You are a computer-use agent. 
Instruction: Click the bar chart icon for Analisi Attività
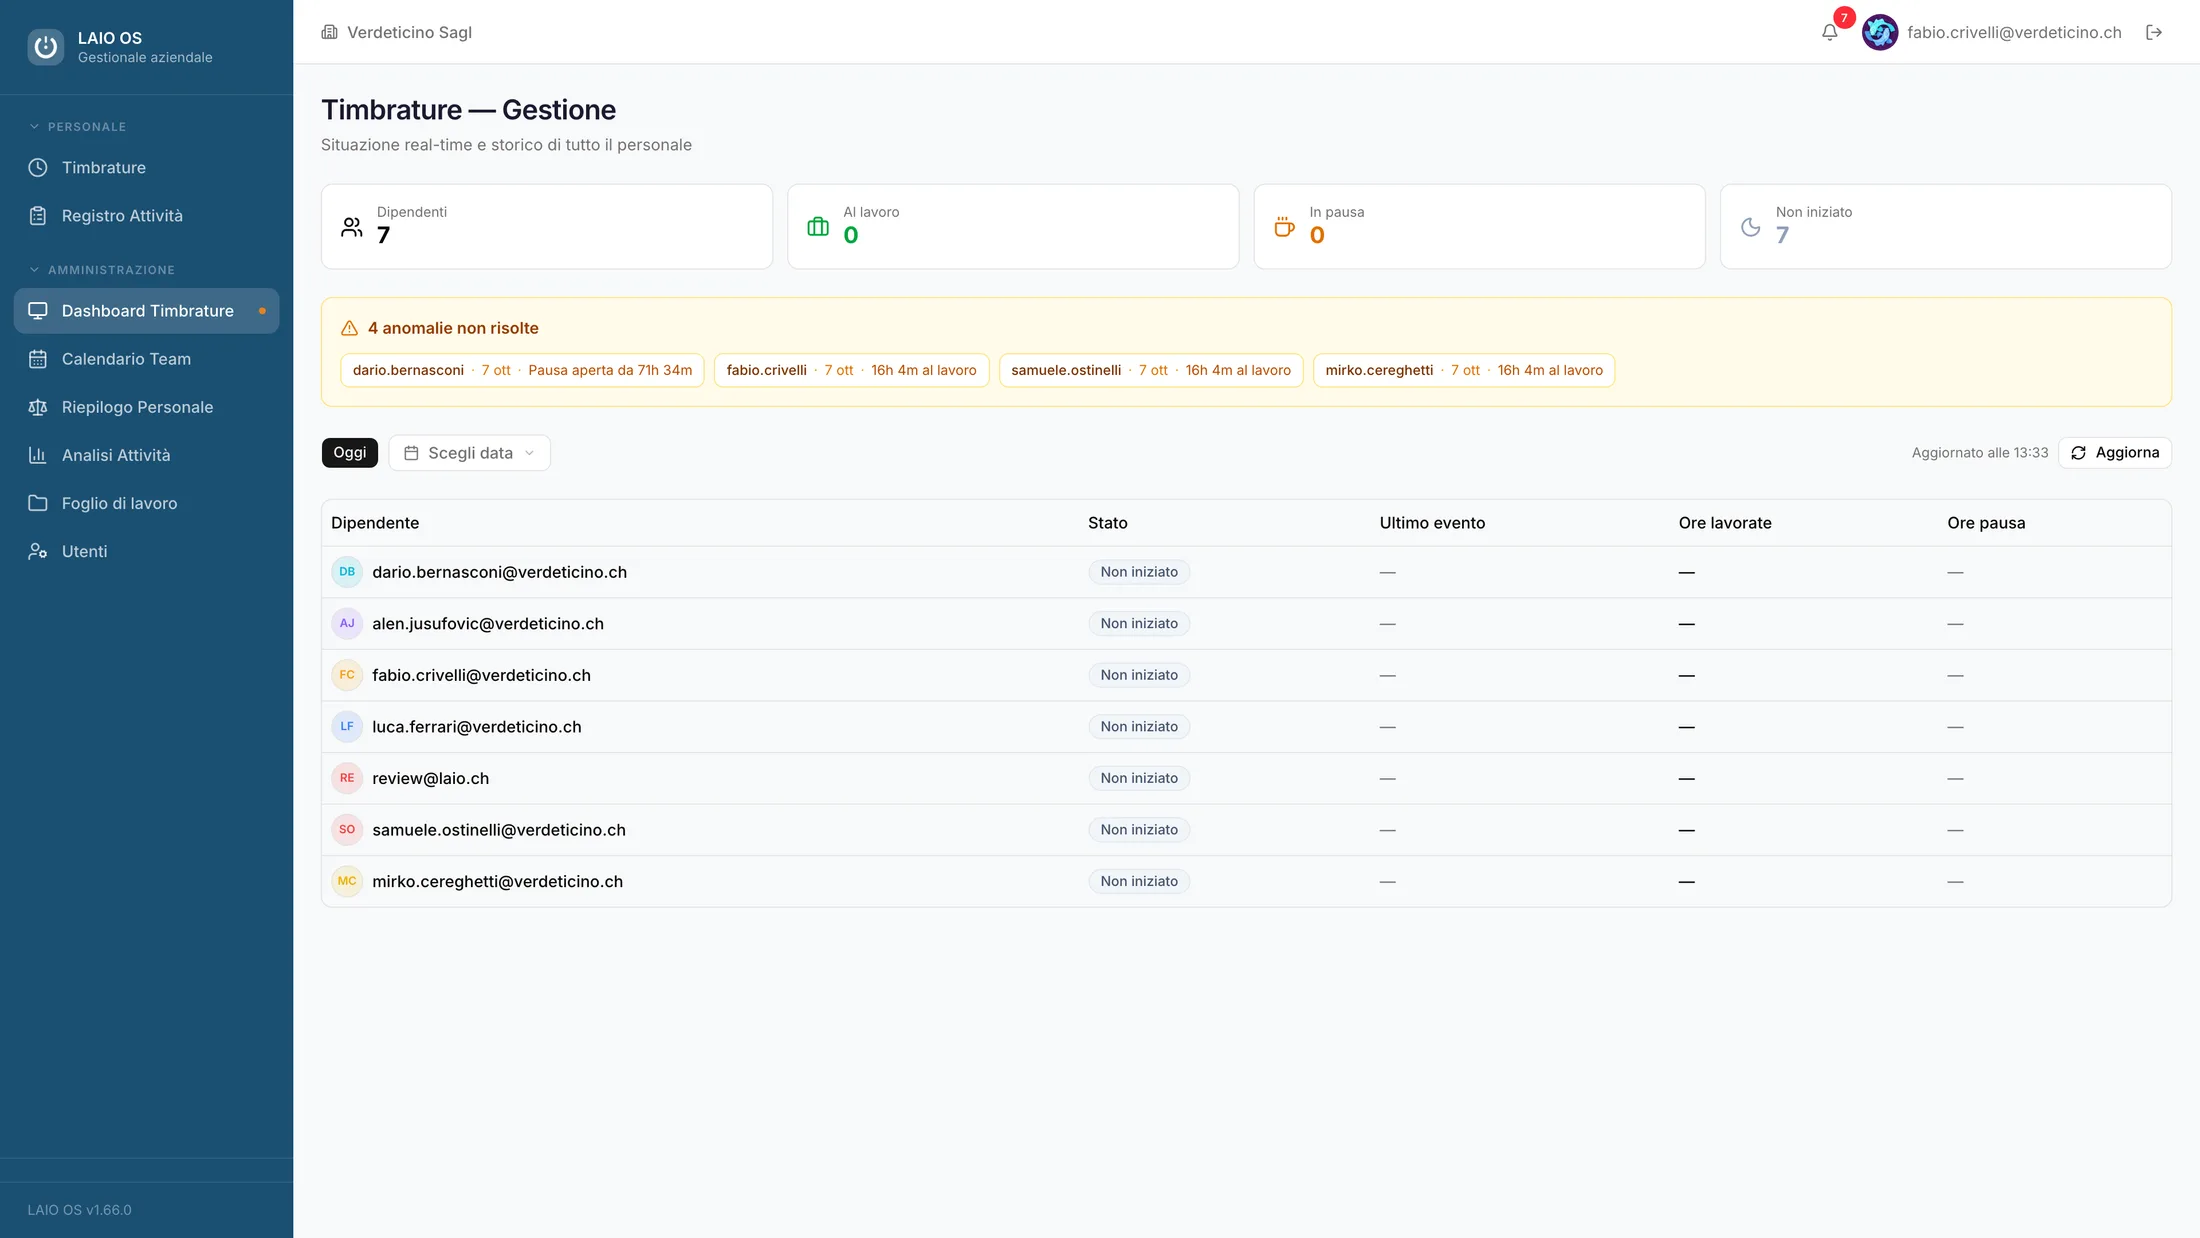(38, 455)
